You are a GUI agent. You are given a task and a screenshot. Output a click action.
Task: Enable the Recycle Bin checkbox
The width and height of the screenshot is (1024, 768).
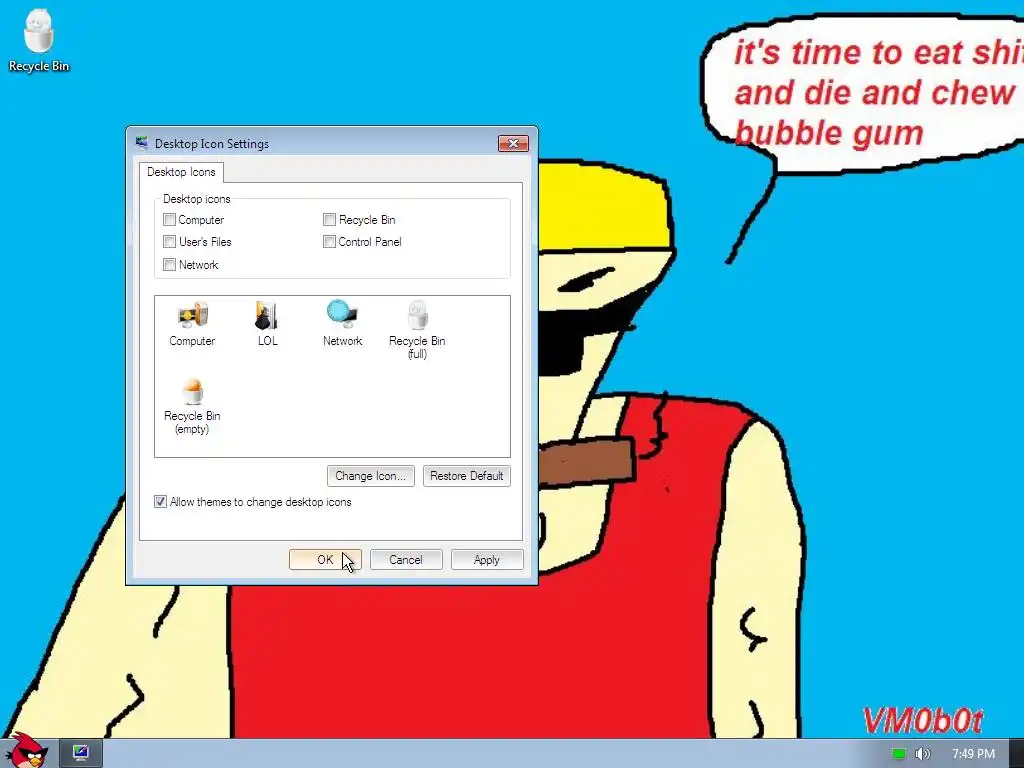pos(329,219)
